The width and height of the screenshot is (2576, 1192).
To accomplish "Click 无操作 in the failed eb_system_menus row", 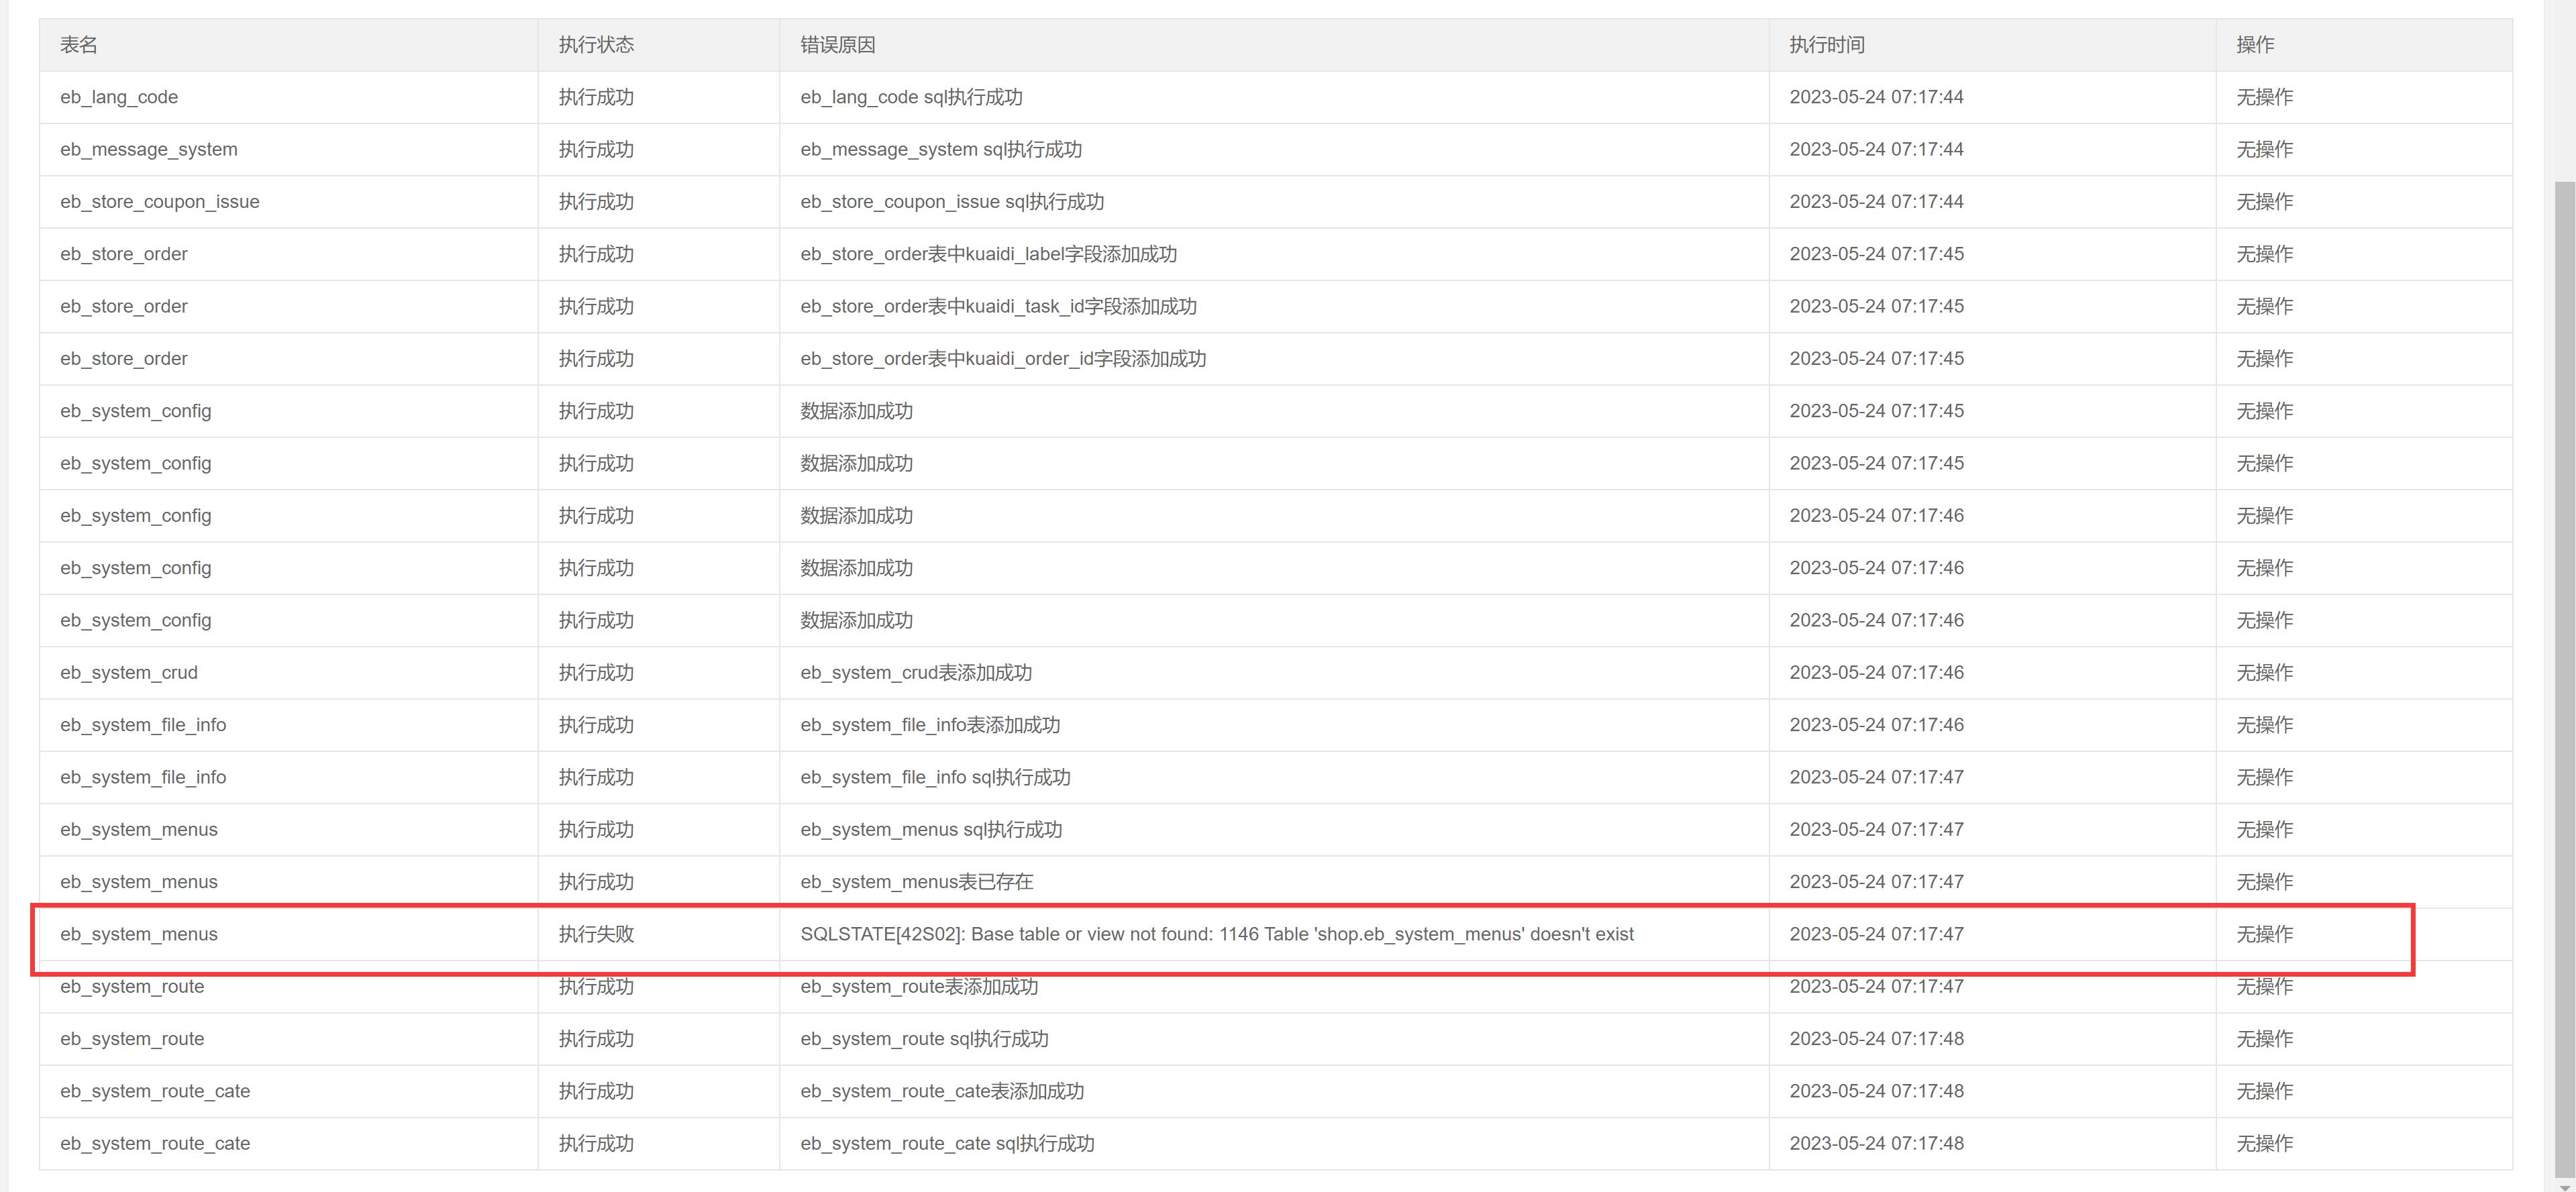I will point(2265,934).
